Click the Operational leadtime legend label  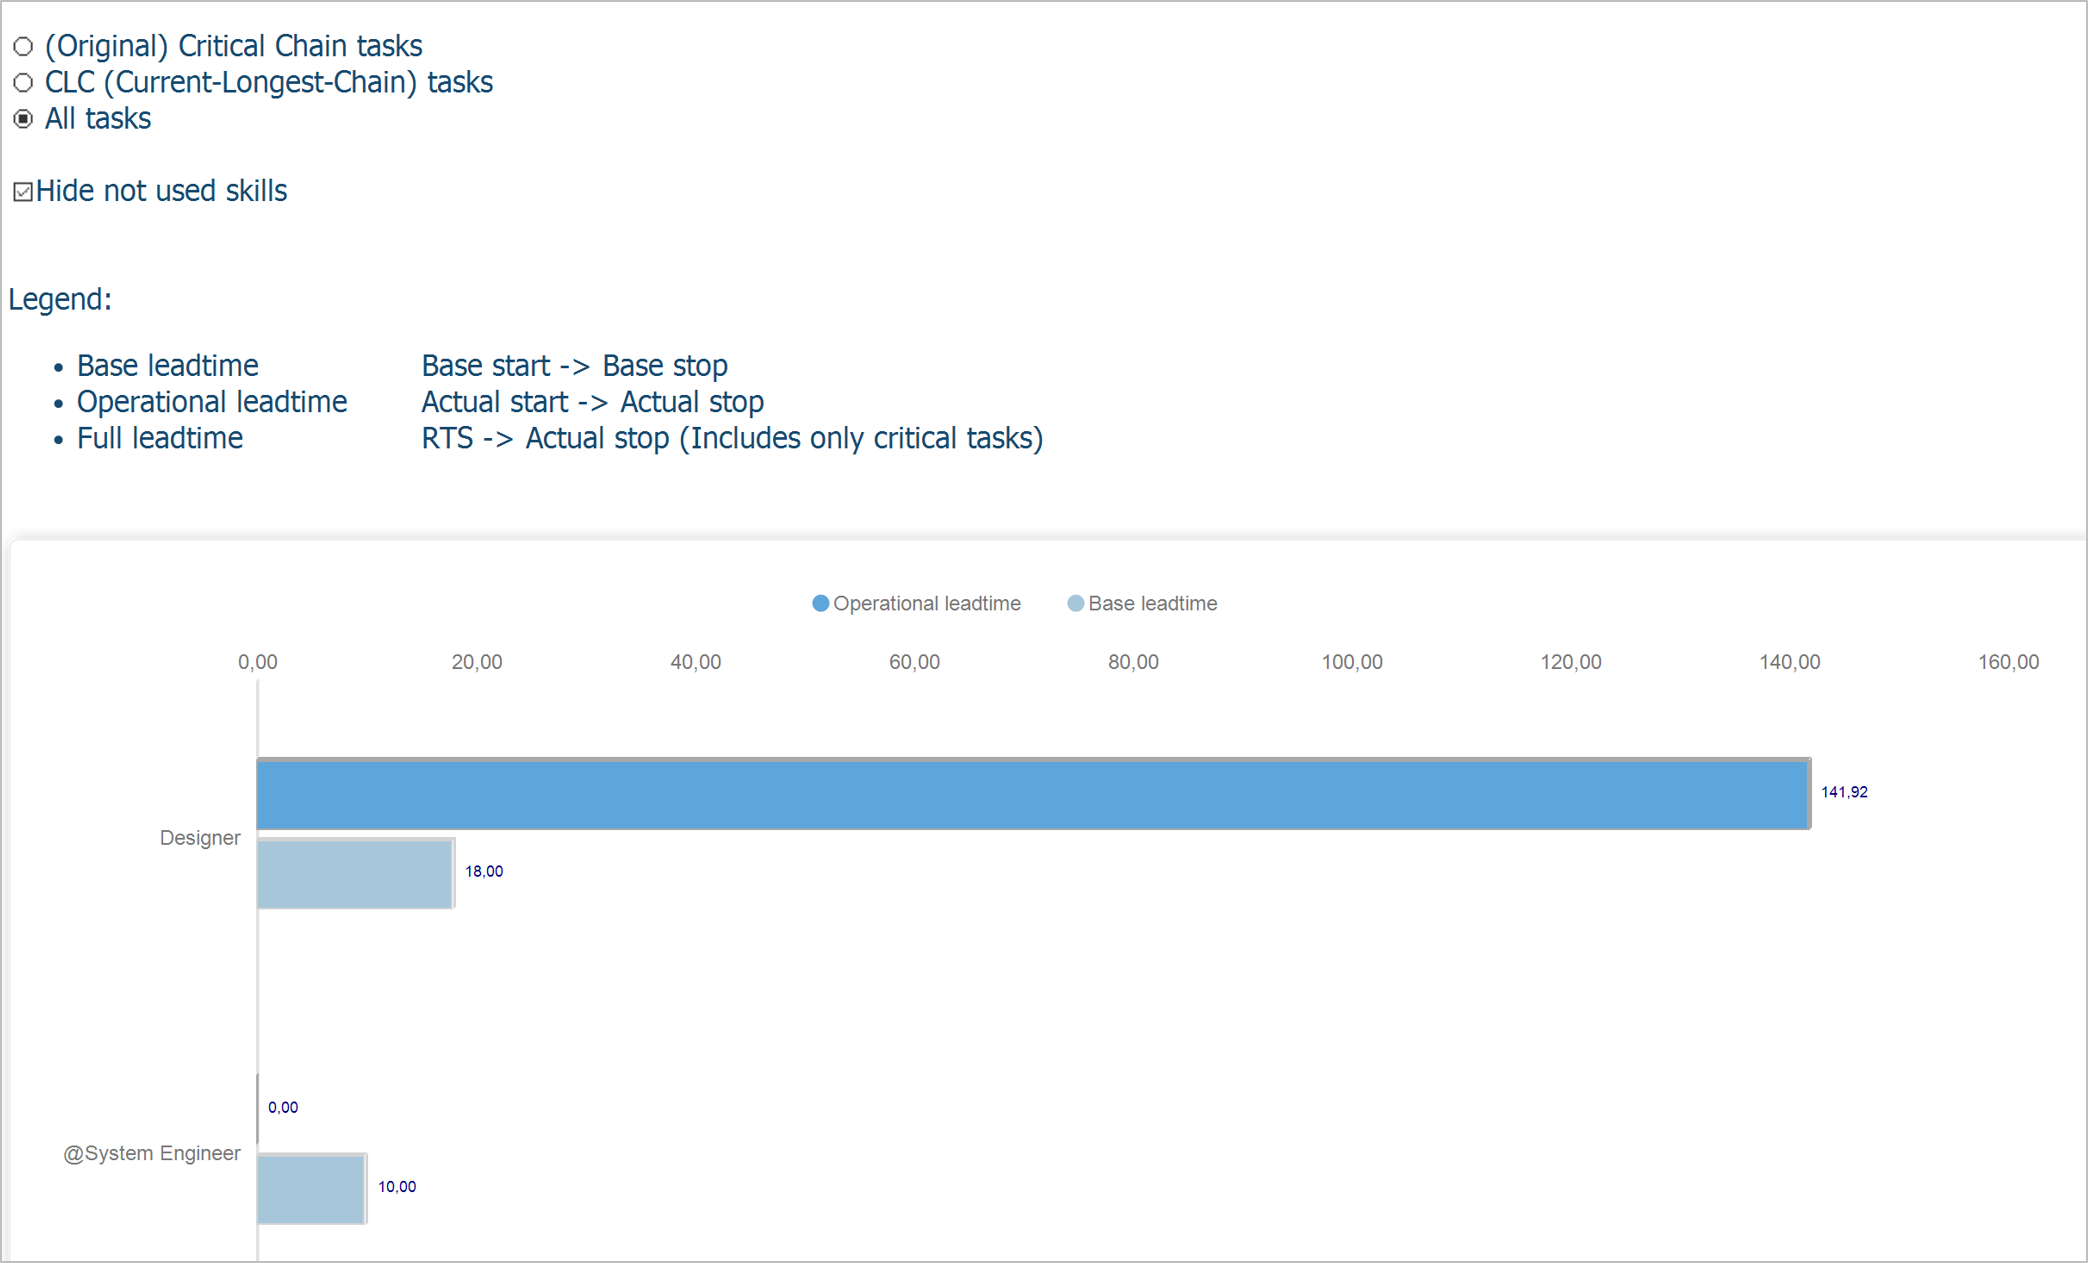point(926,603)
